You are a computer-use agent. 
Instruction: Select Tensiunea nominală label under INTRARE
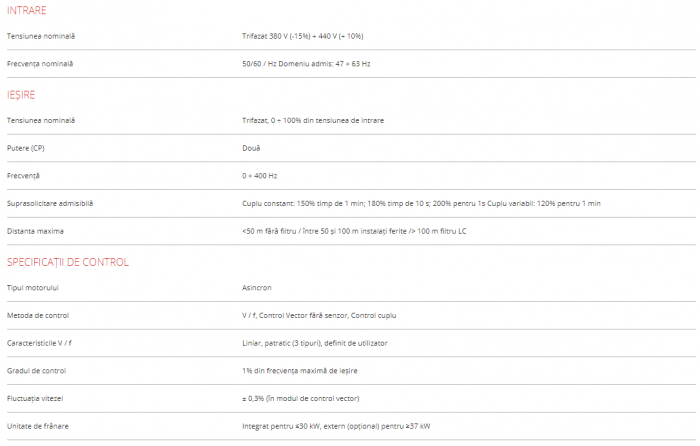point(40,36)
